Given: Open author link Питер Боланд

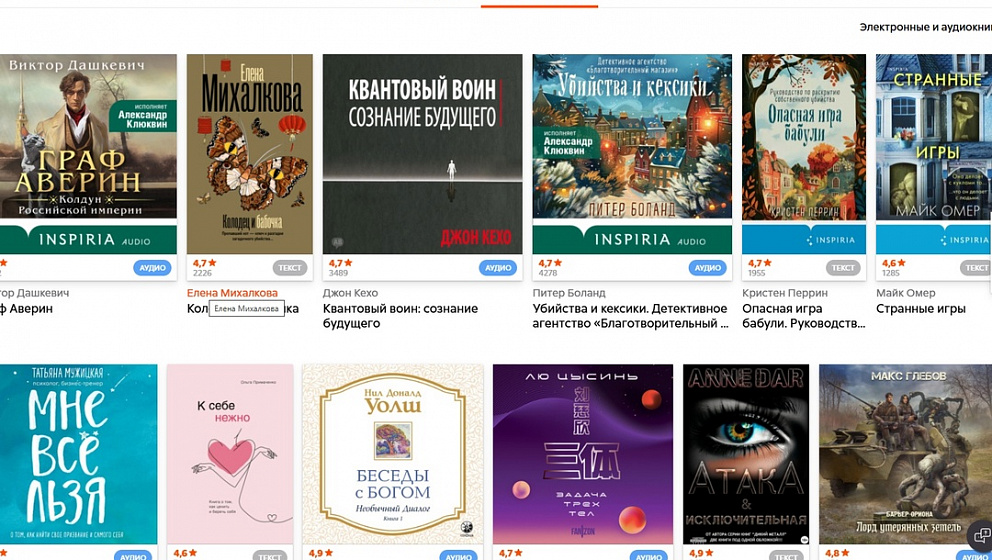Looking at the screenshot, I should [x=569, y=293].
